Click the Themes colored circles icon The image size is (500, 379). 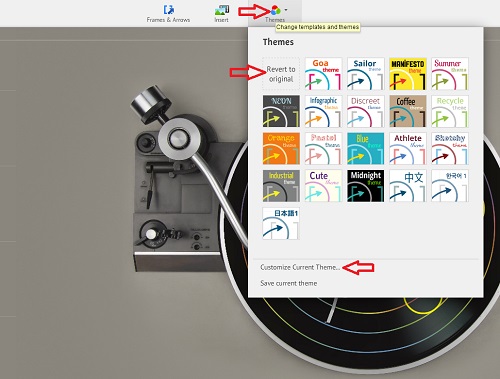click(x=275, y=10)
